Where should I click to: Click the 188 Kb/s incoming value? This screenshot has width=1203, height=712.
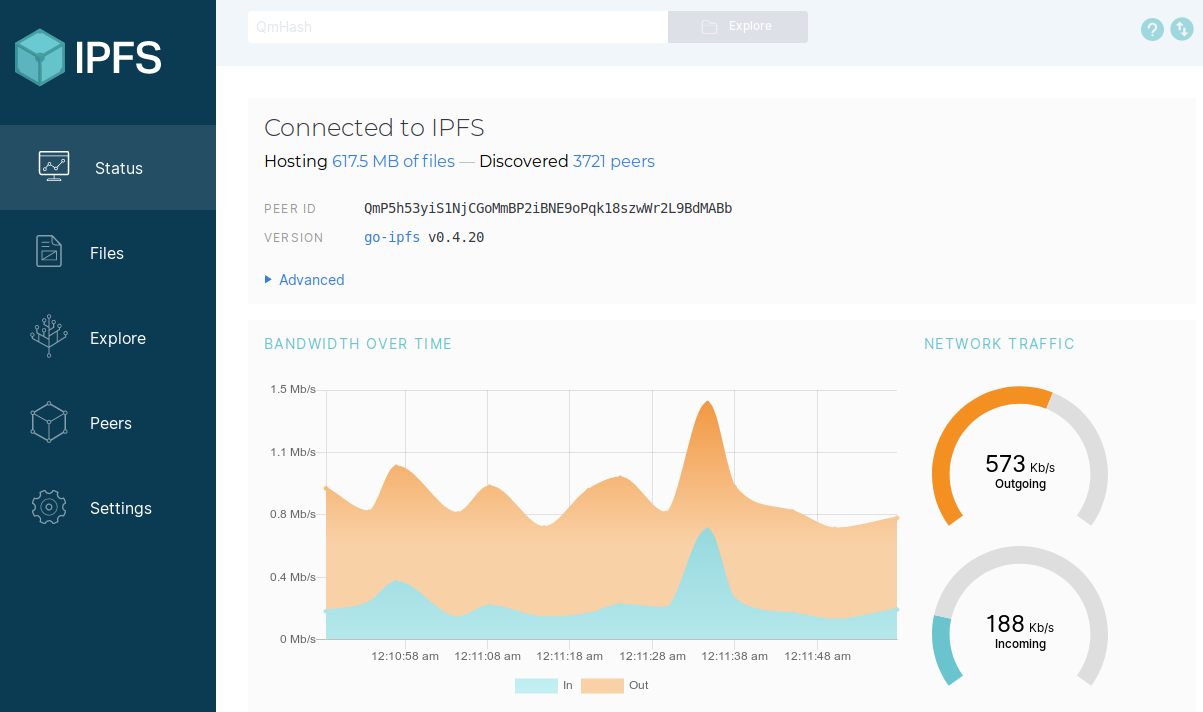1020,624
